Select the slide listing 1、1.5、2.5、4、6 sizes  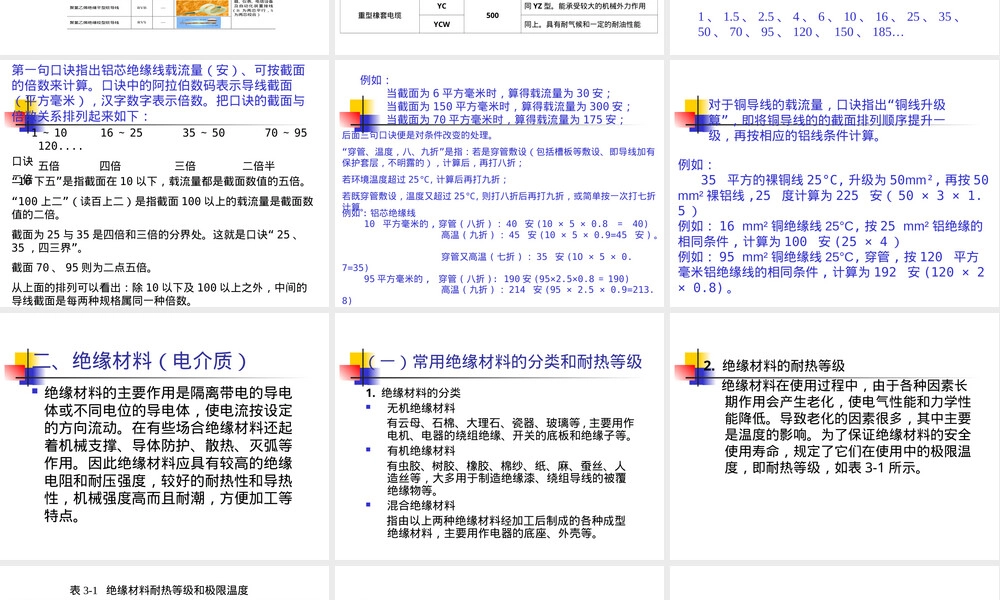click(x=835, y=27)
